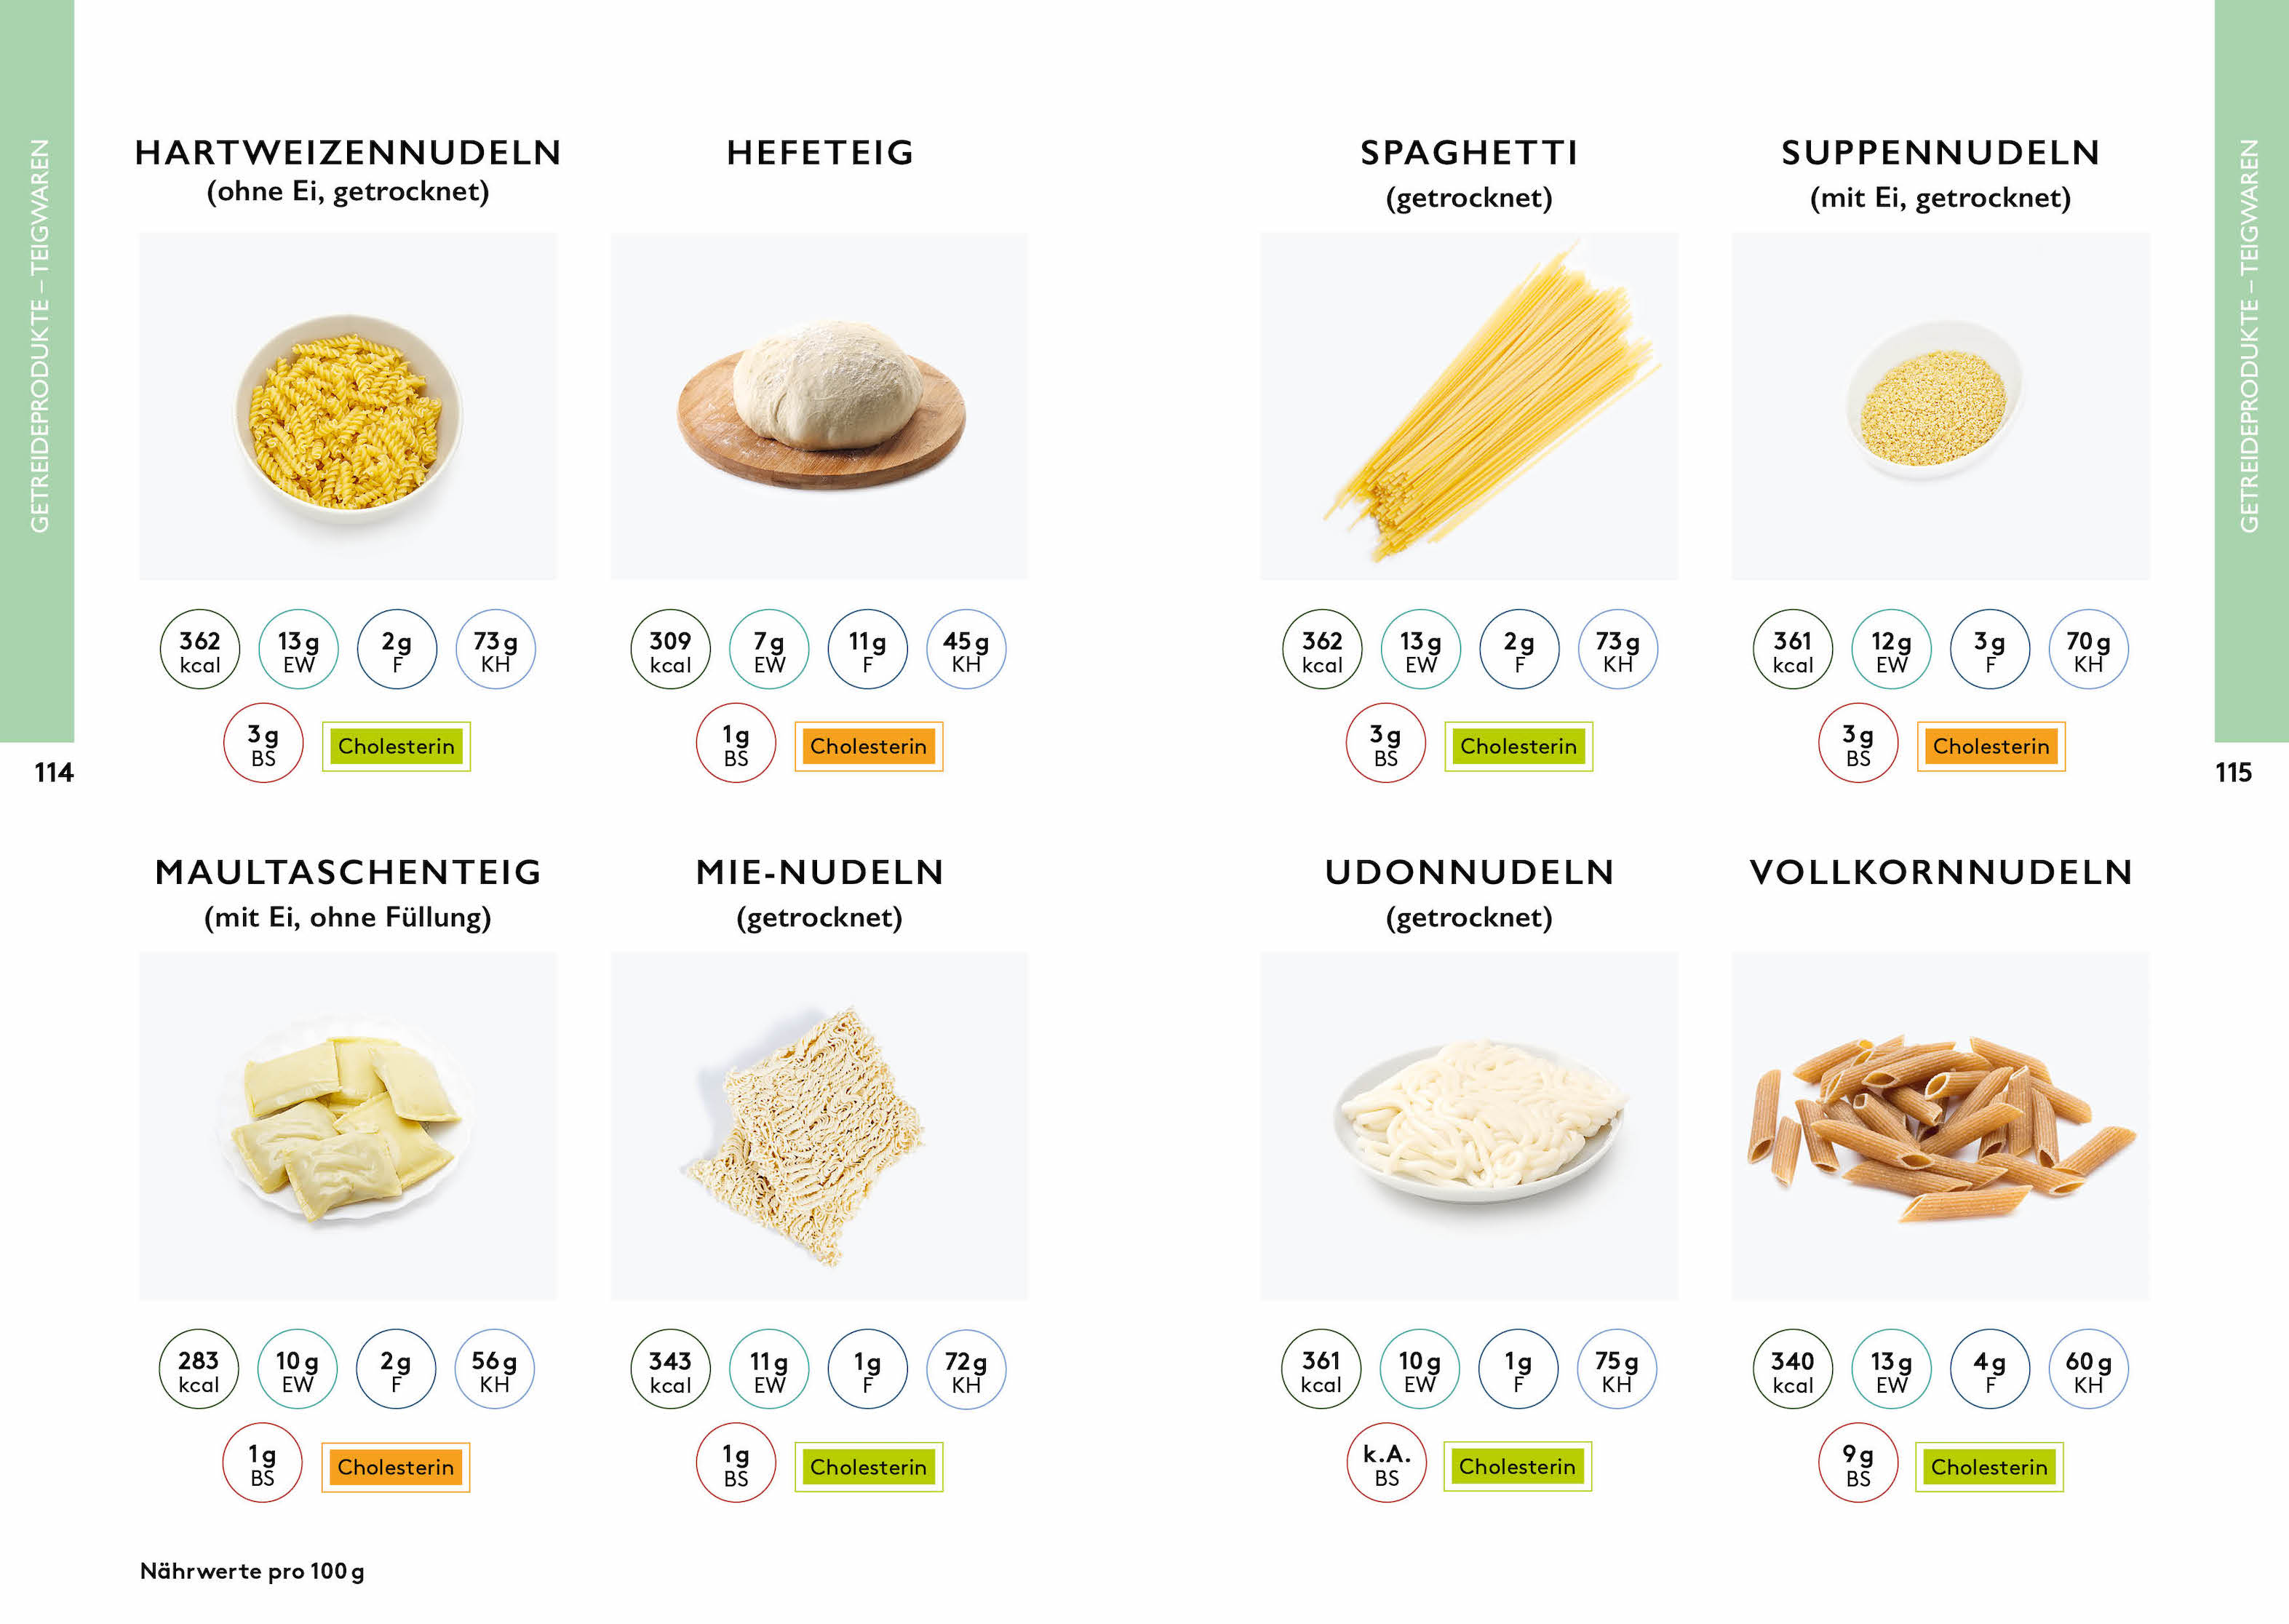Open the dried spaghetti photo

[1469, 406]
